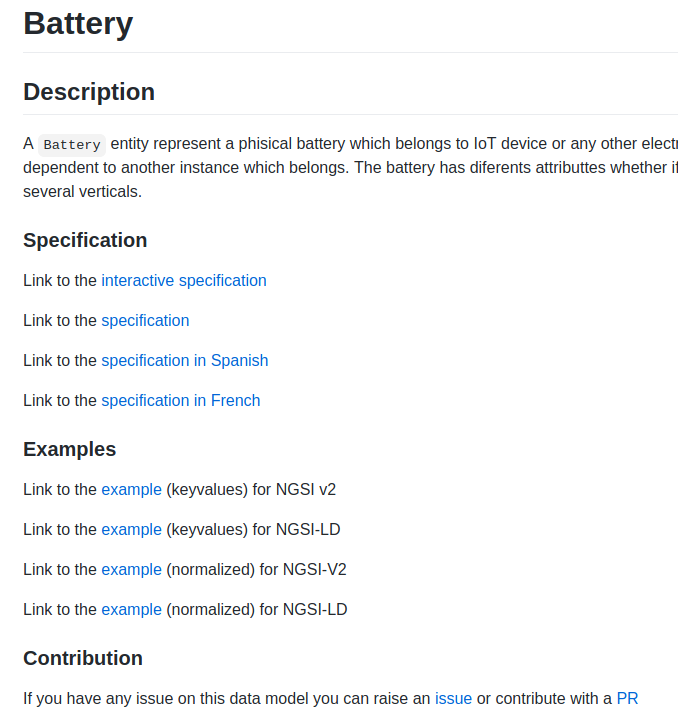Click the Specification section heading
Viewport: 678px width, 718px height.
85,240
